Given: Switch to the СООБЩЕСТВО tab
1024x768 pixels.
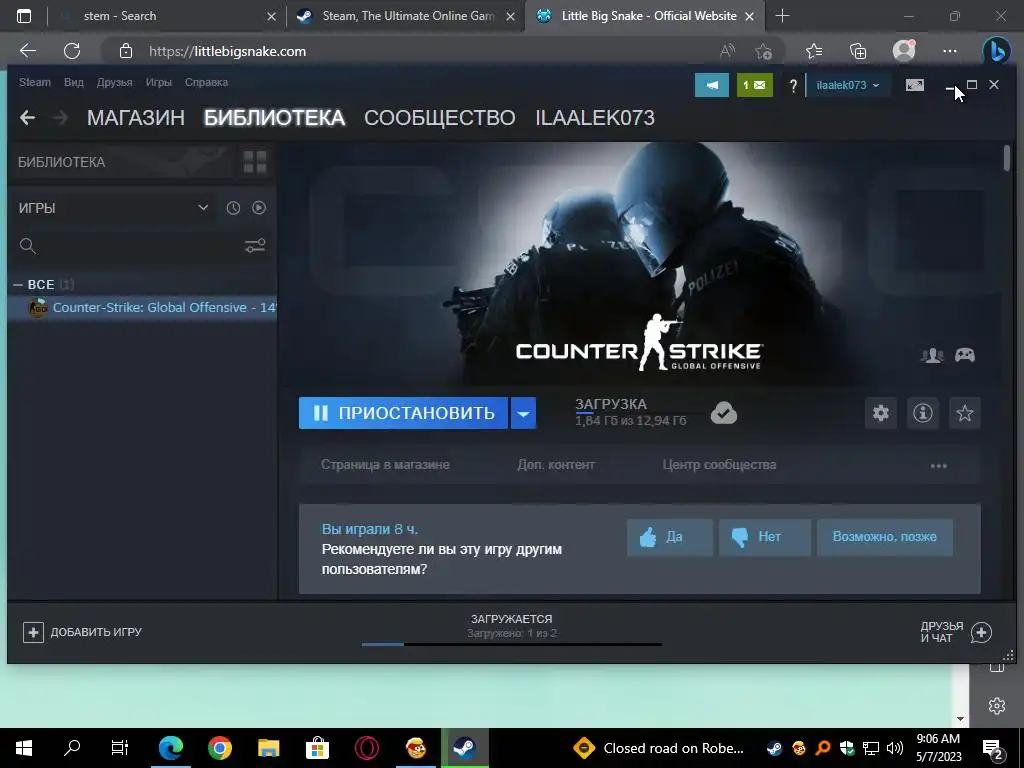Looking at the screenshot, I should 440,118.
